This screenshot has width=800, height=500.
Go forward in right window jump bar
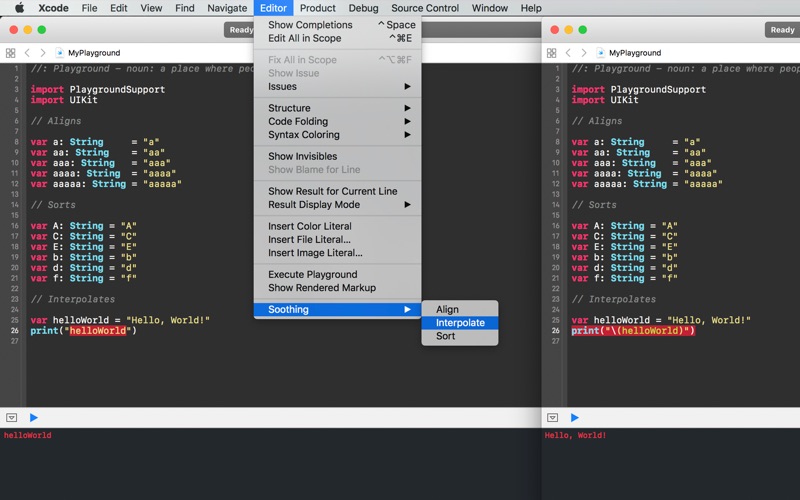point(584,53)
